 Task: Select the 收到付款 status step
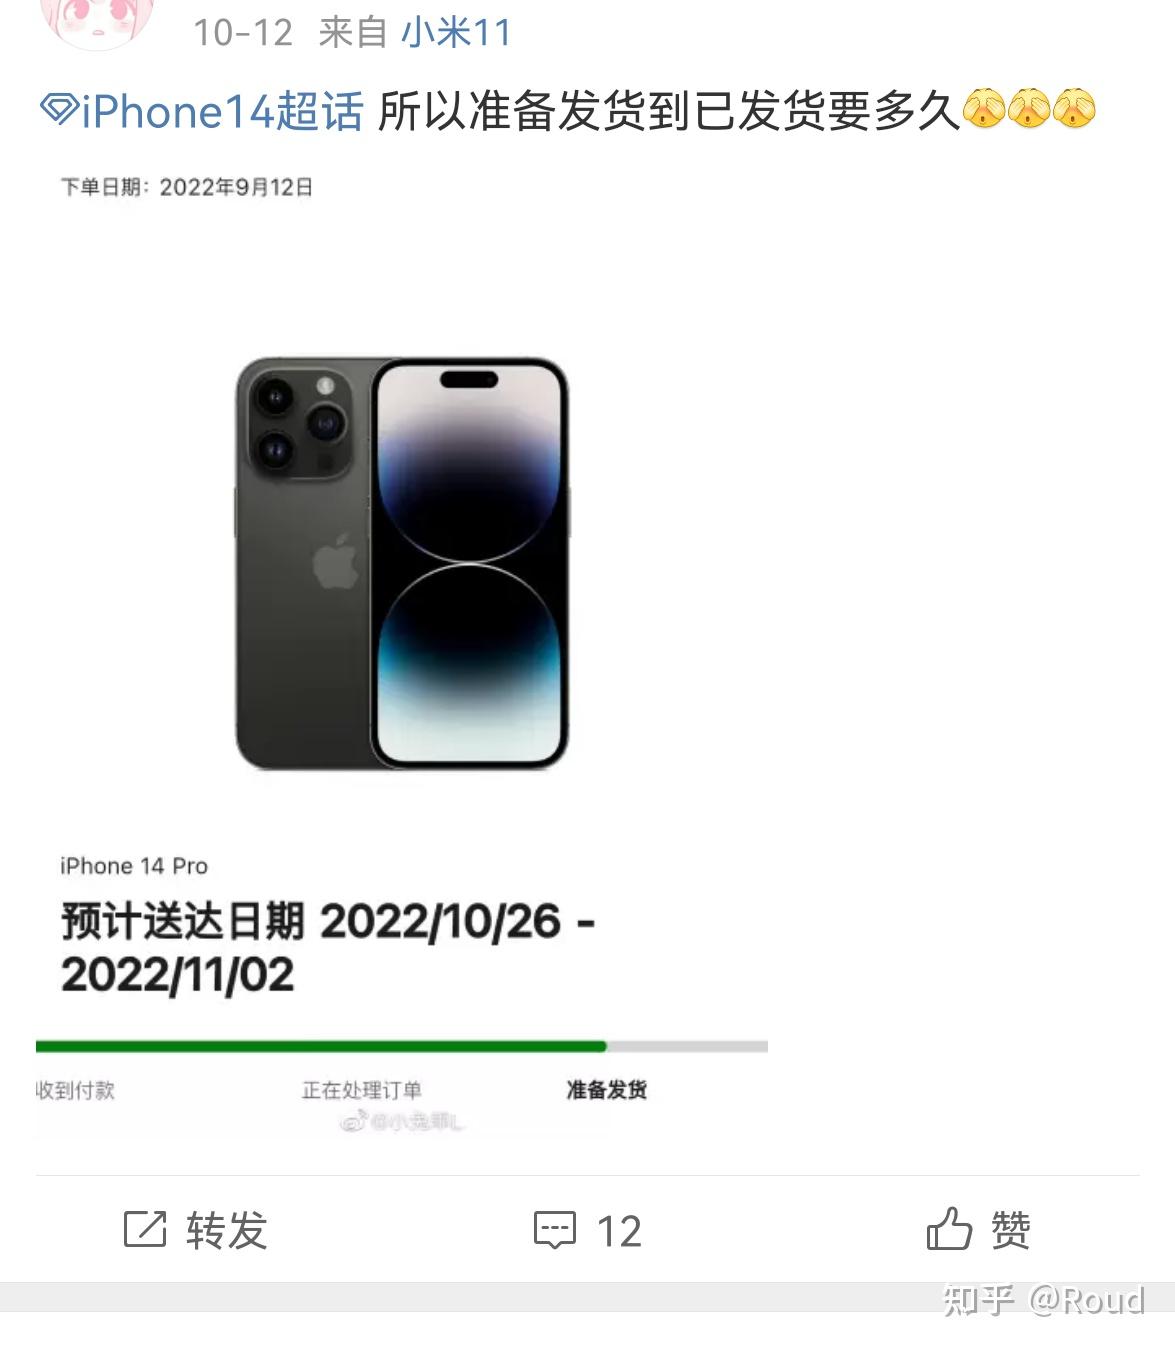coord(75,1090)
